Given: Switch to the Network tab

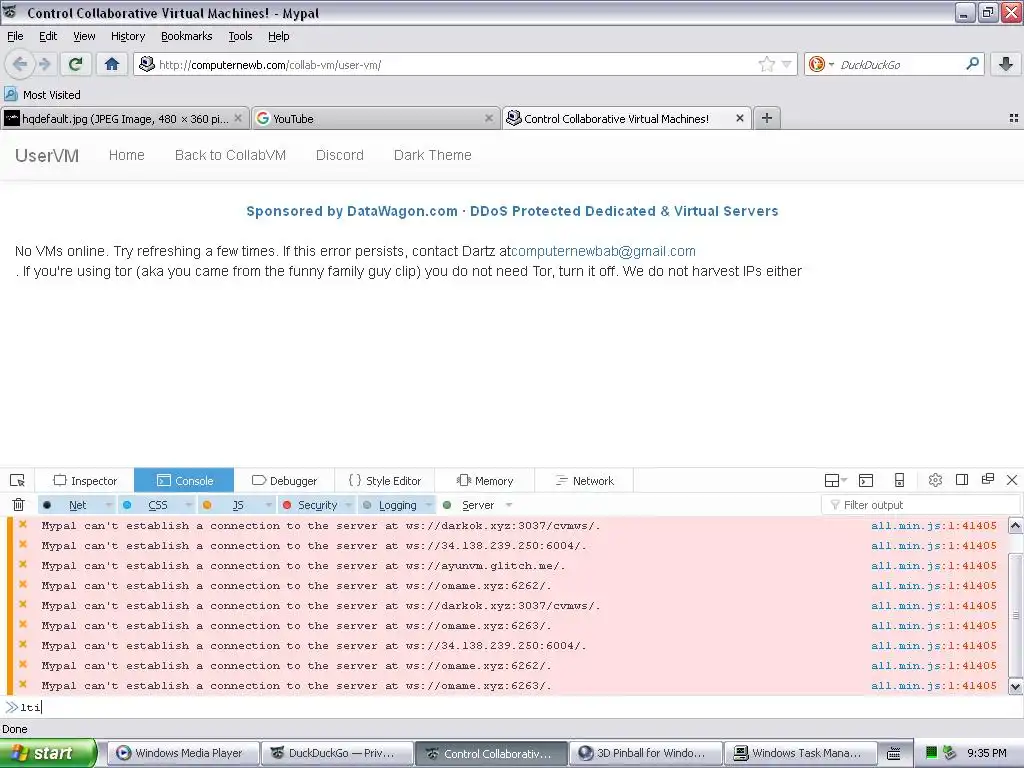Looking at the screenshot, I should click(x=584, y=481).
